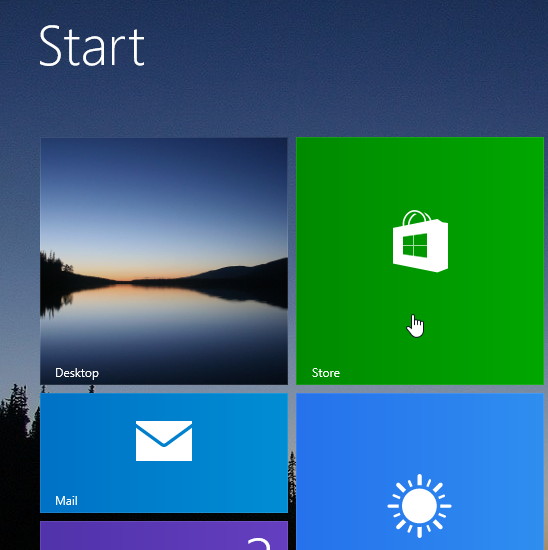Open the Weather sun icon
The height and width of the screenshot is (550, 548).
point(419,506)
